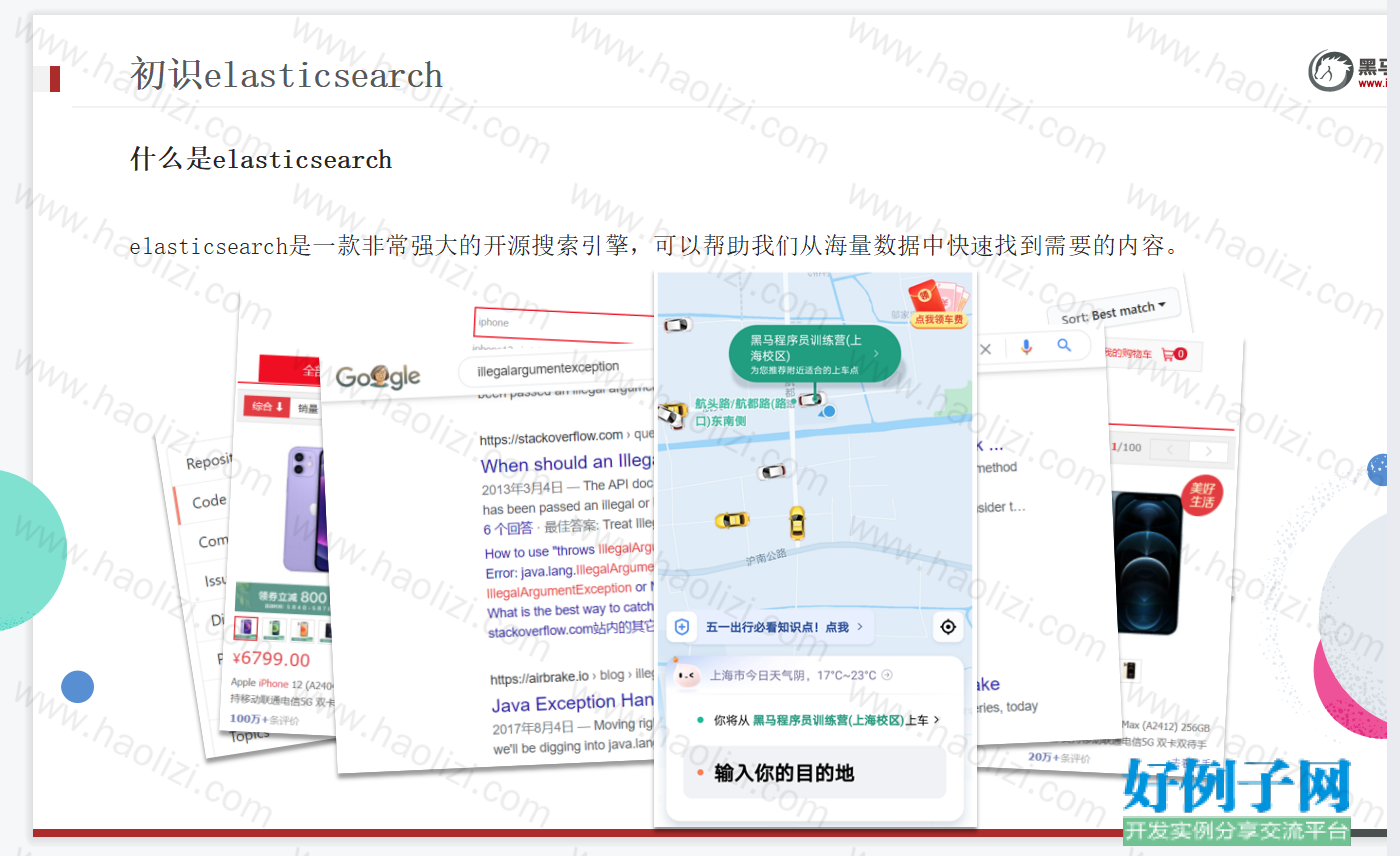Click the 领券立减 800 coupon banner
Screen dimensions: 1400x856
pos(283,598)
